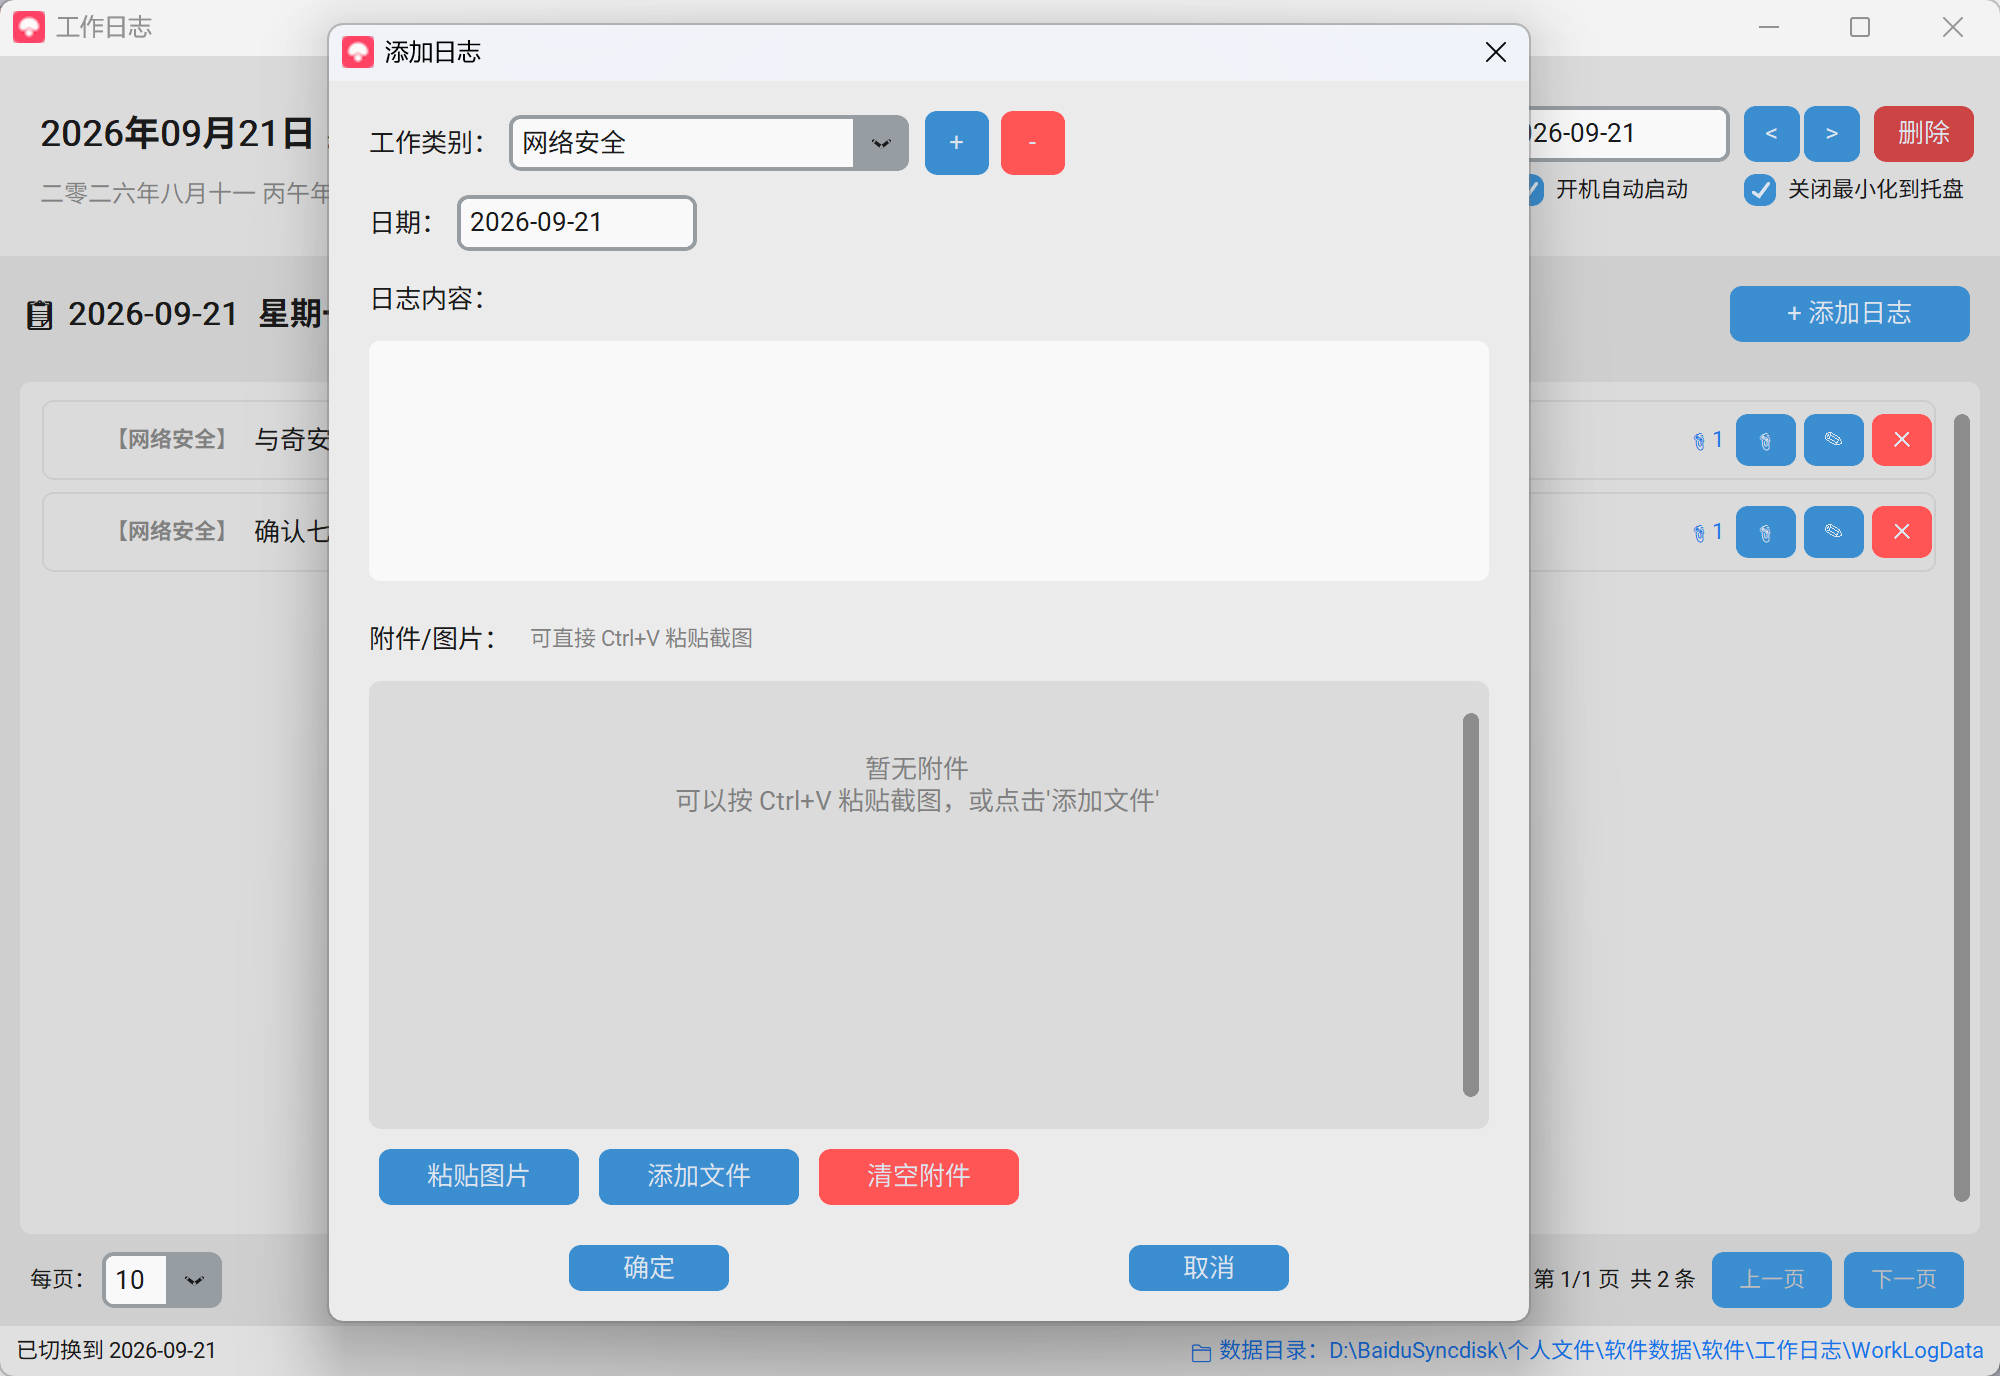2000x1376 pixels.
Task: Go to next page with 下一页
Action: 1903,1279
